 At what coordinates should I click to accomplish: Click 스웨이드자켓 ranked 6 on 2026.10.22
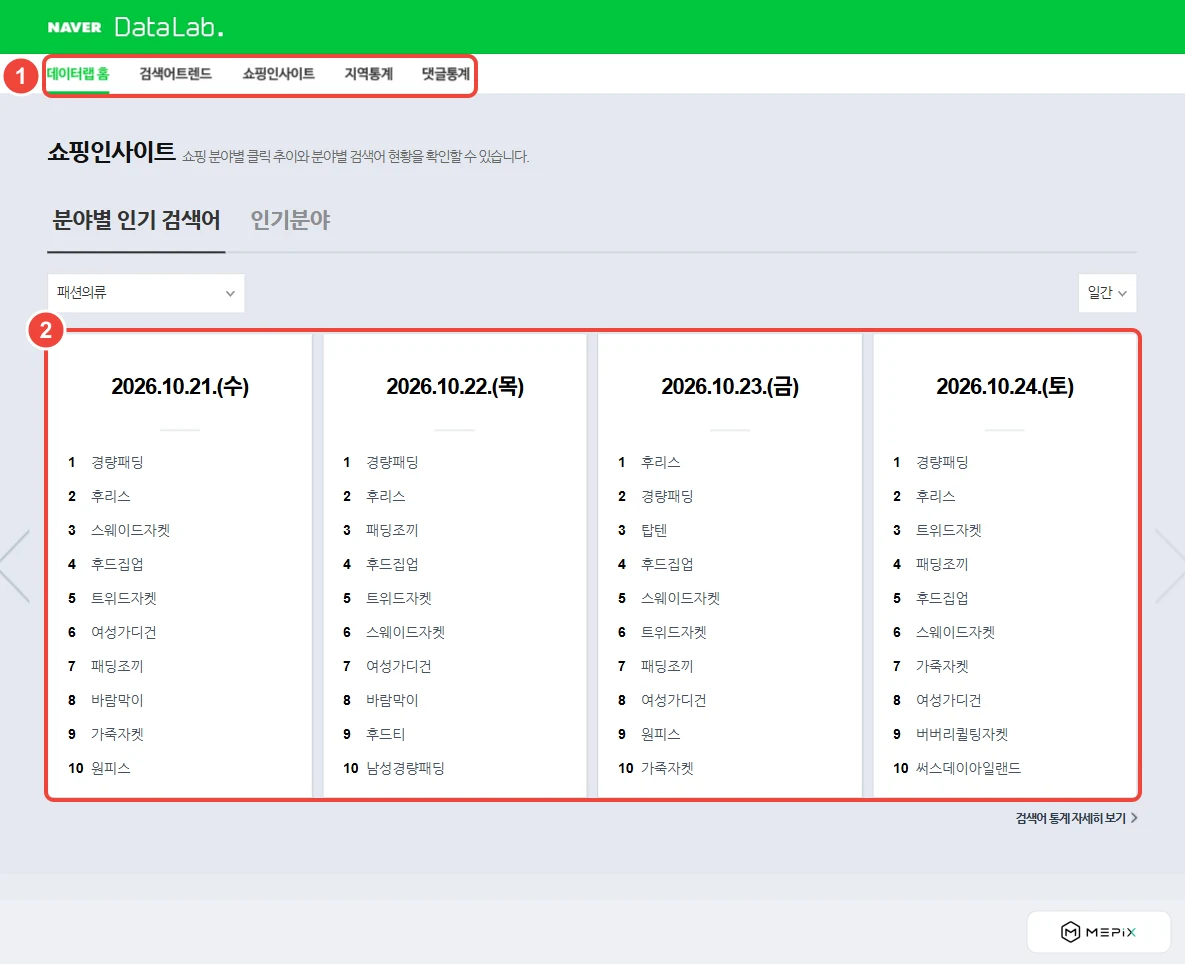tap(405, 632)
